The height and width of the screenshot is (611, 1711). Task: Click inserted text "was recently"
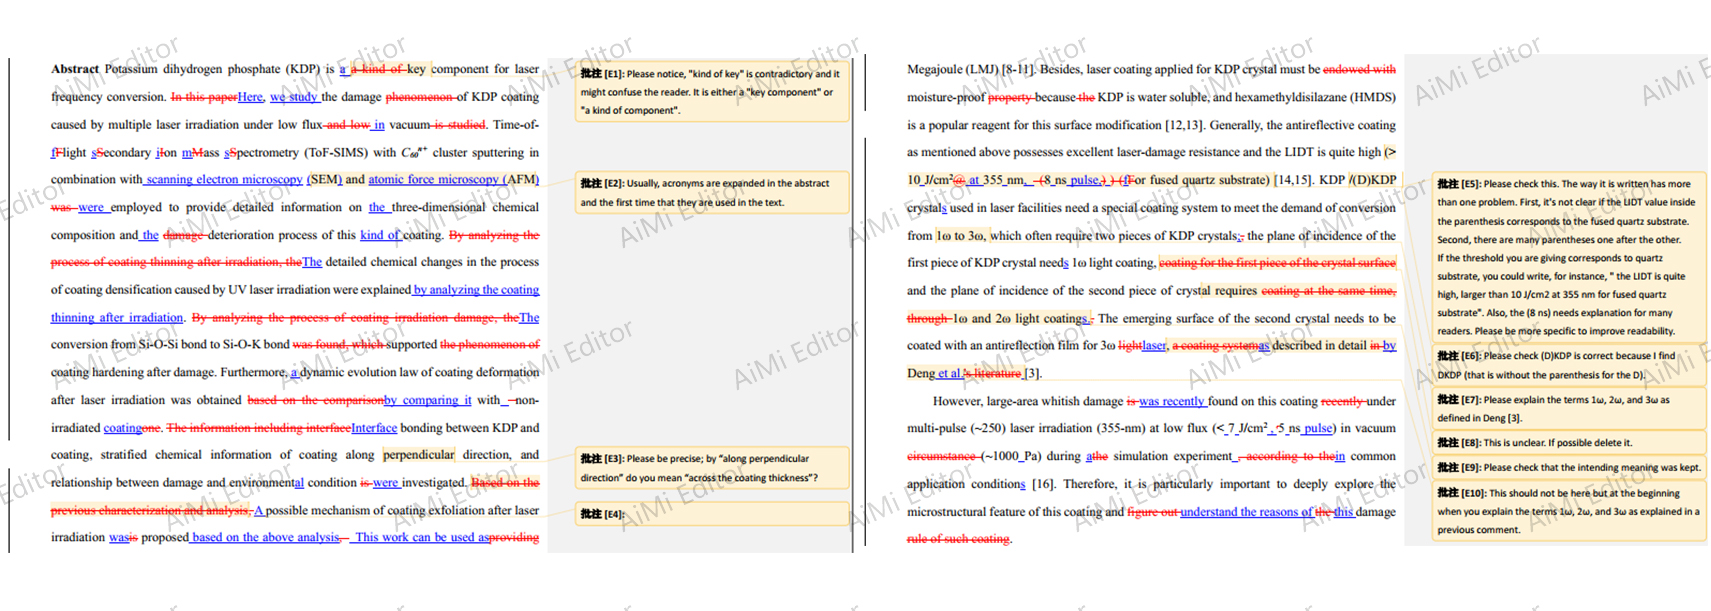coord(1172,401)
